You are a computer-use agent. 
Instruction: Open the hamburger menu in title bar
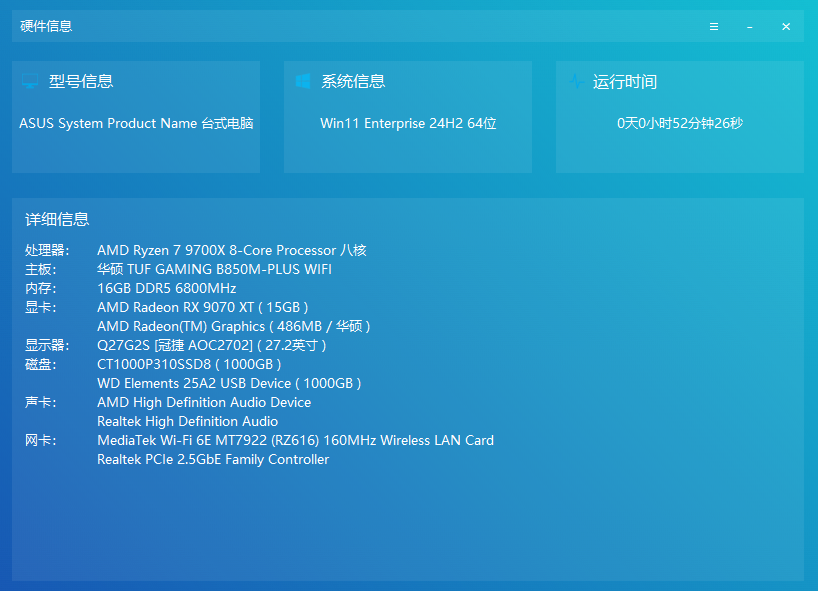714,27
